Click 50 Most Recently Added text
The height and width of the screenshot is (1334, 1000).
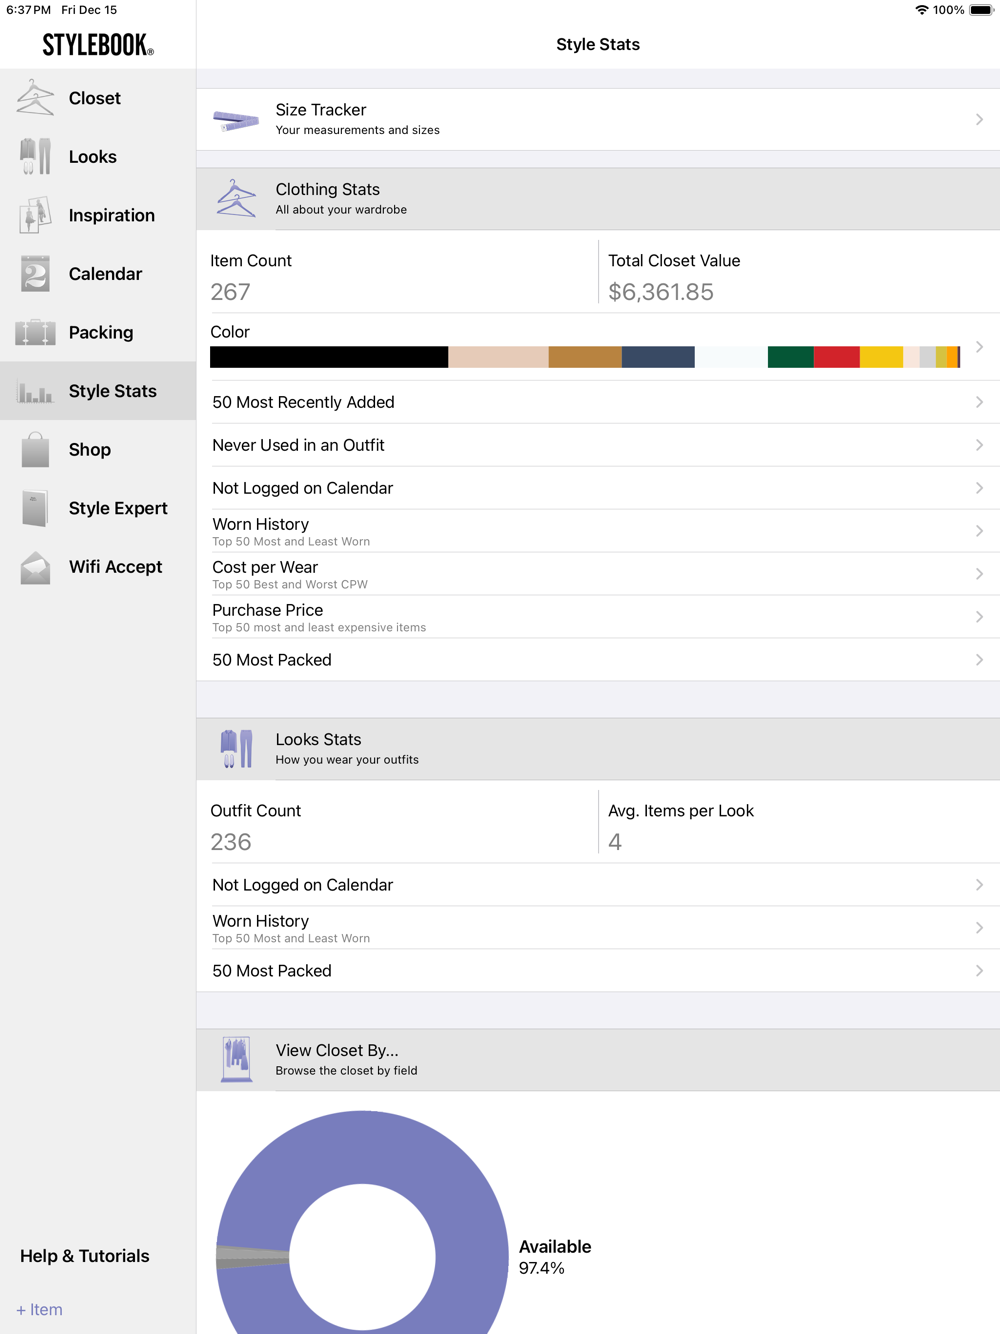[x=303, y=402]
